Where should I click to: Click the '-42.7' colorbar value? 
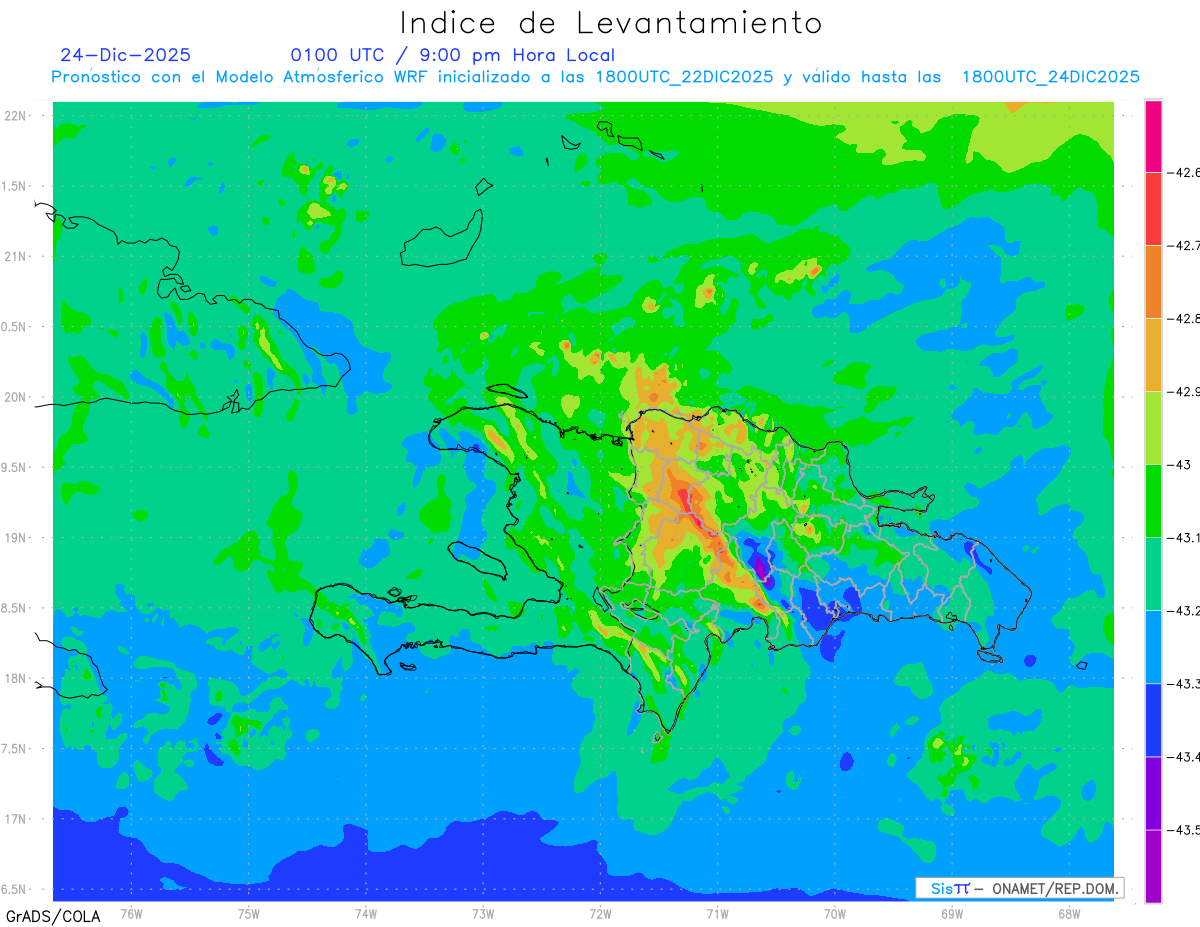(x=1186, y=246)
